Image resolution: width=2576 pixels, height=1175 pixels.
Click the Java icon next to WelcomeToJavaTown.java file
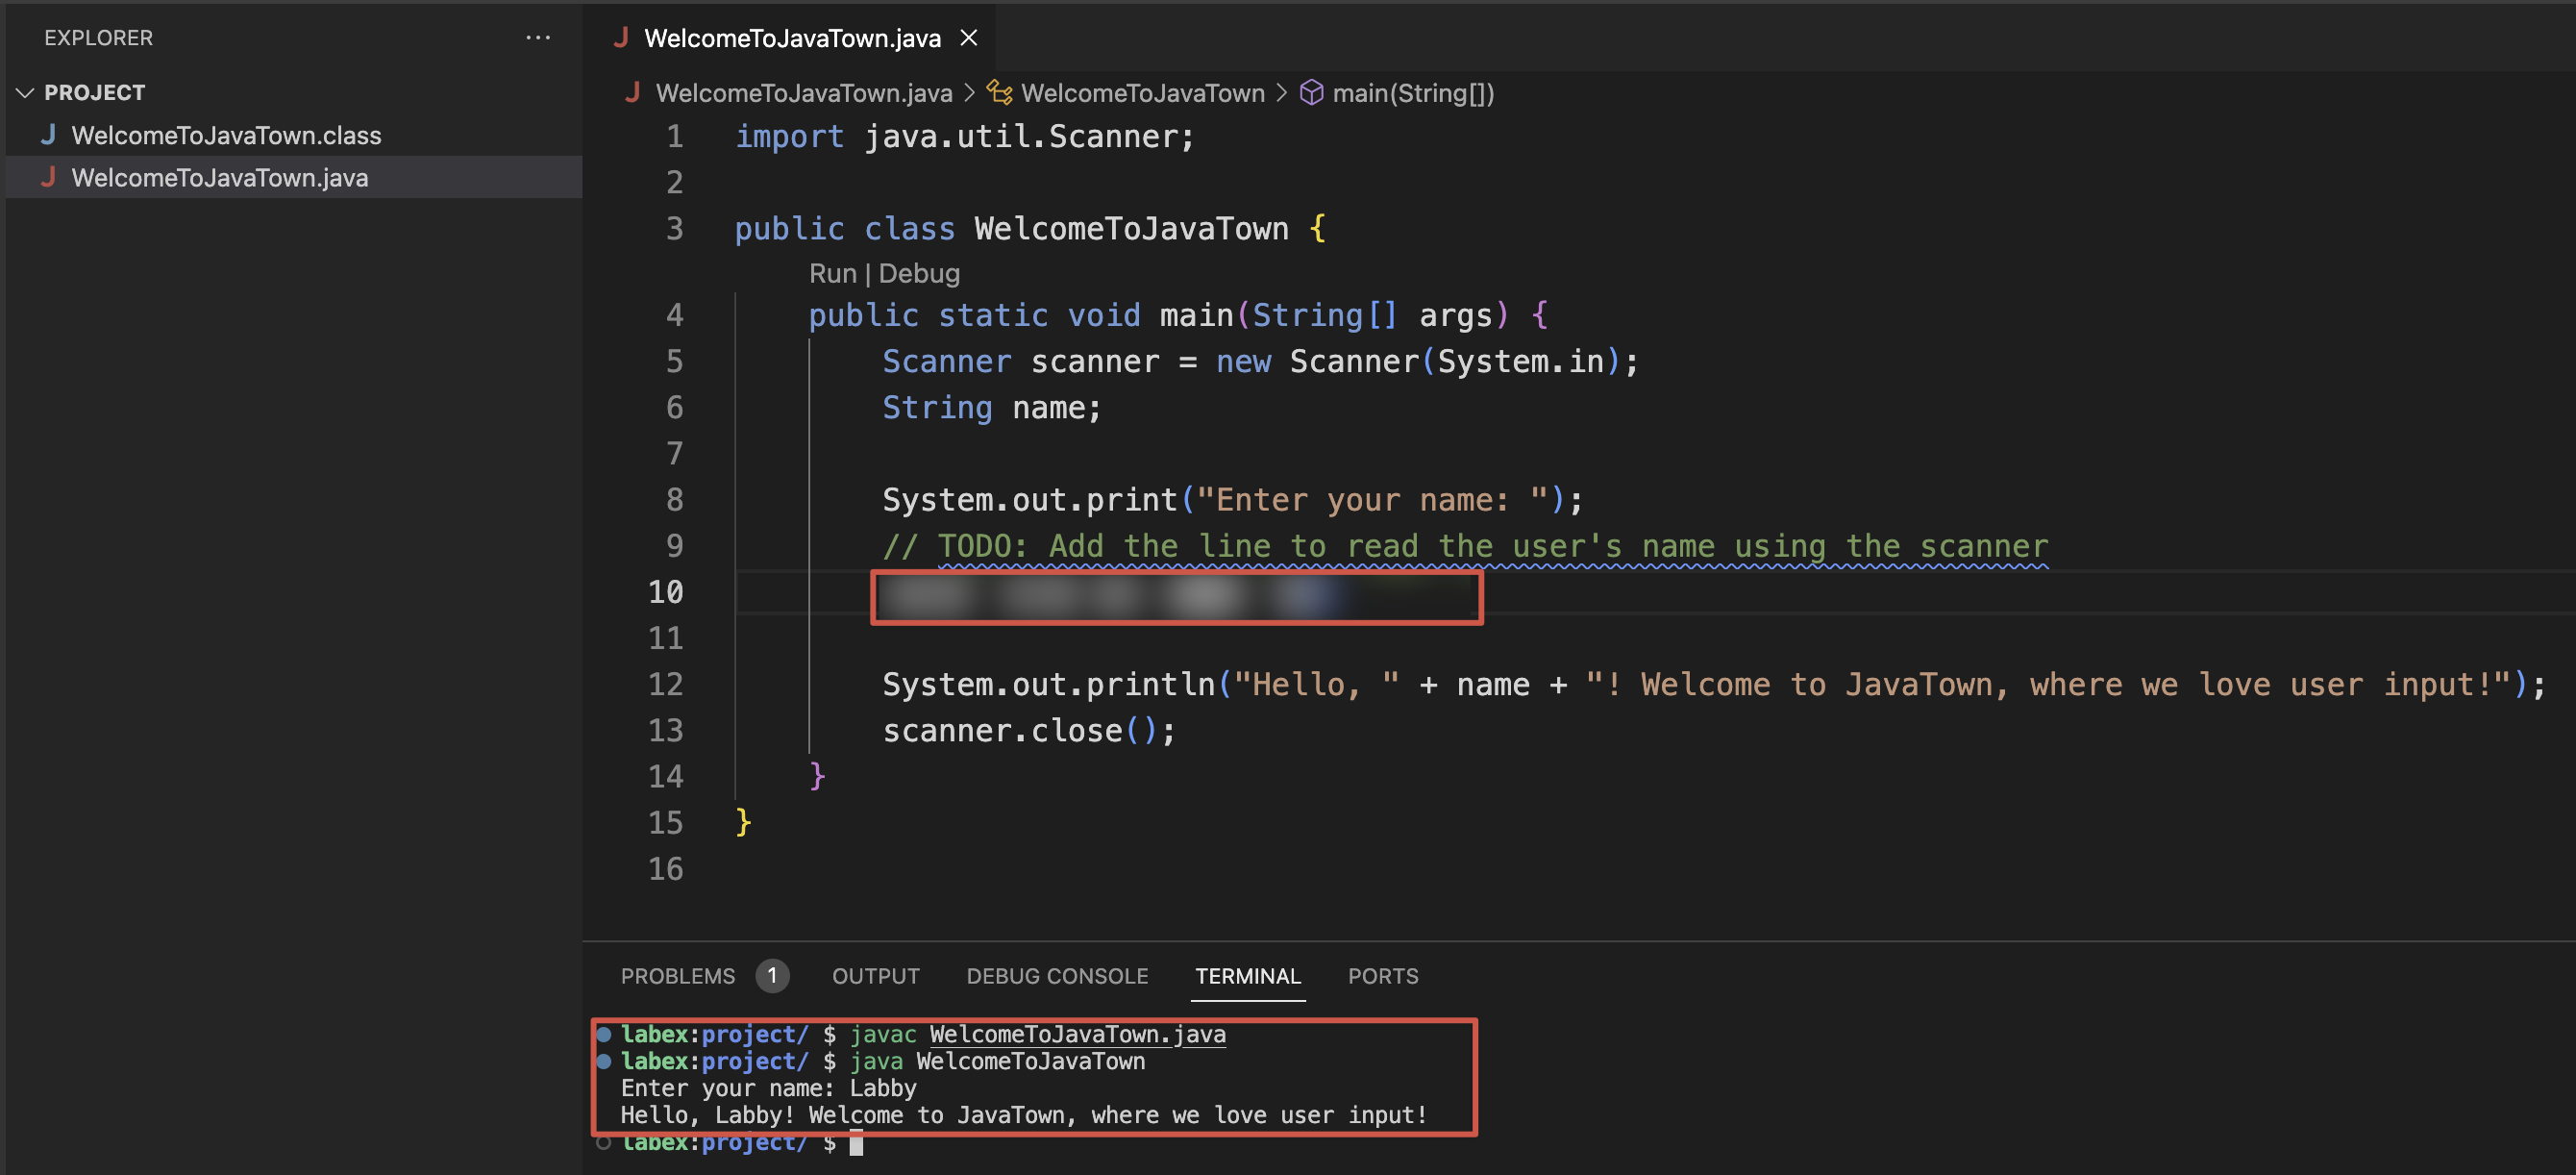(x=48, y=178)
